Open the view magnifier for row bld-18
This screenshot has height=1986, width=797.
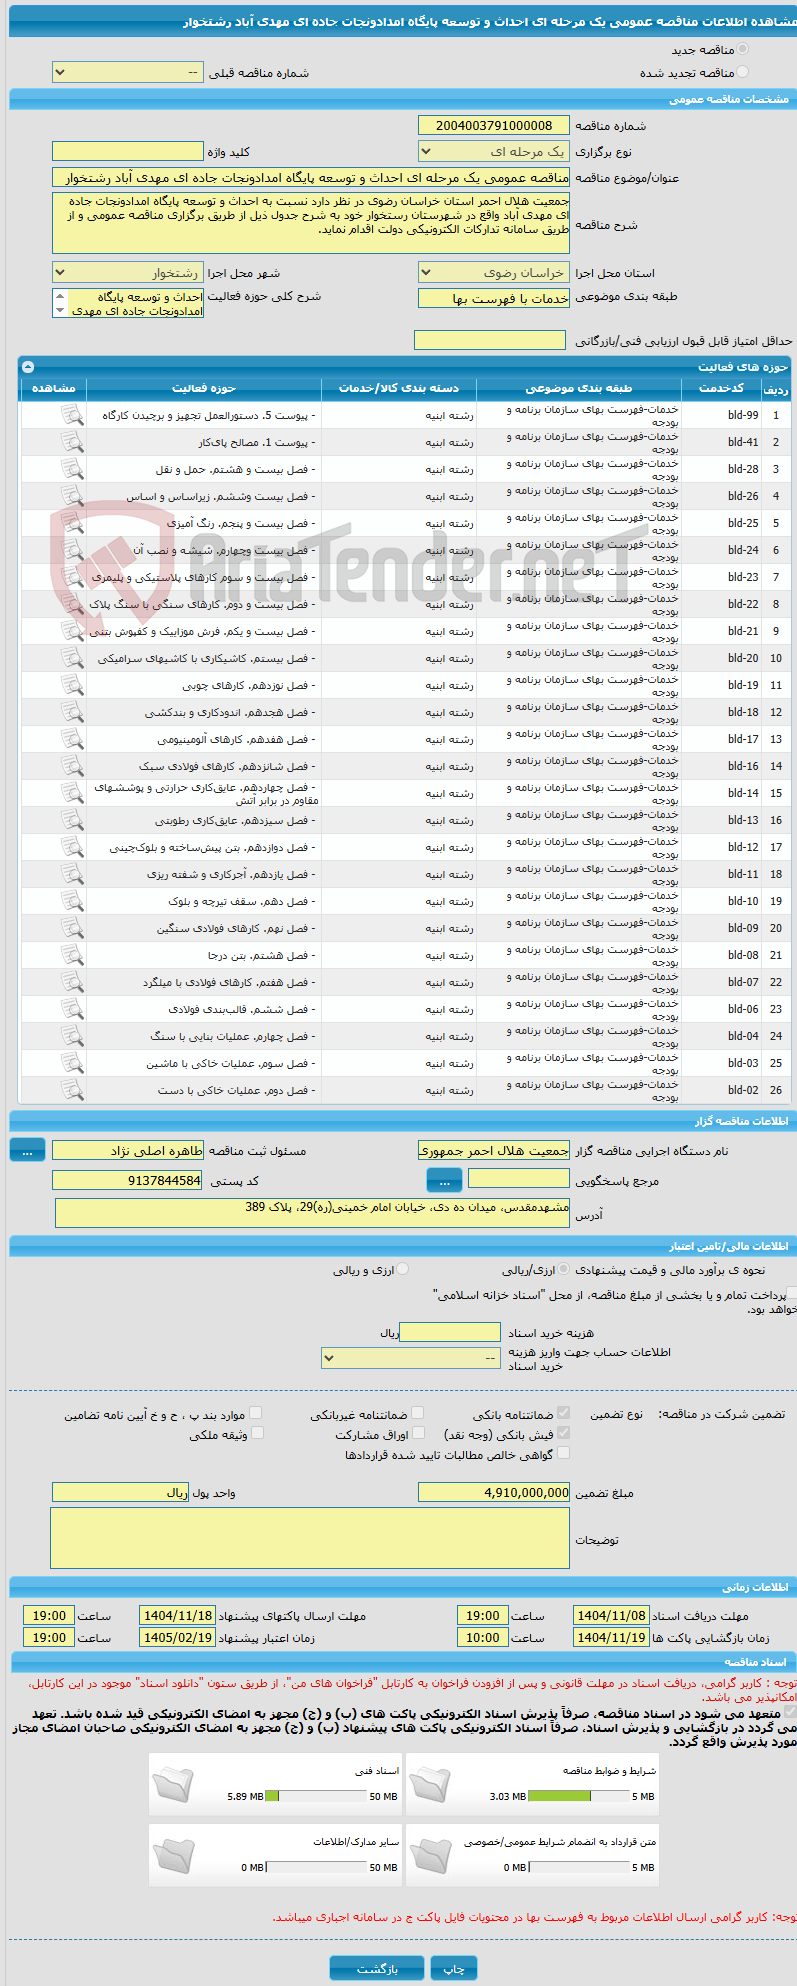click(72, 712)
